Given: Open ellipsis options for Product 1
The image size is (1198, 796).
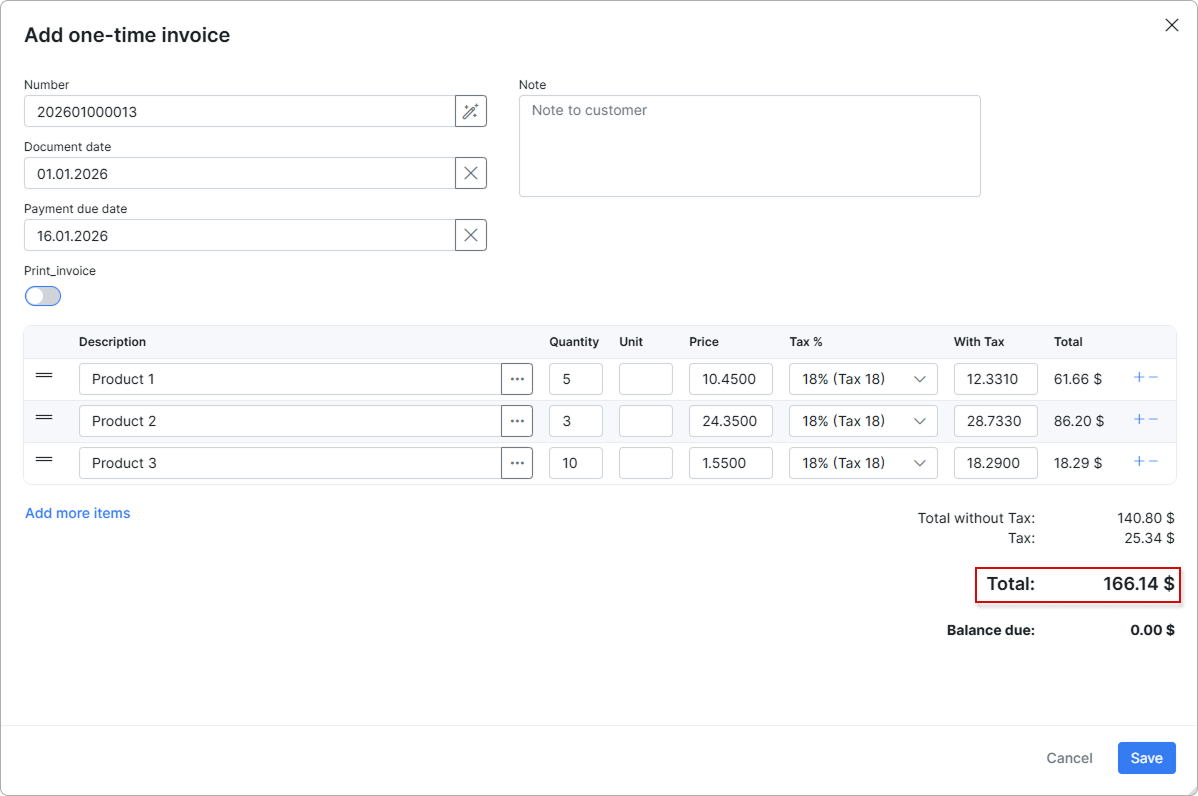Looking at the screenshot, I should click(517, 379).
